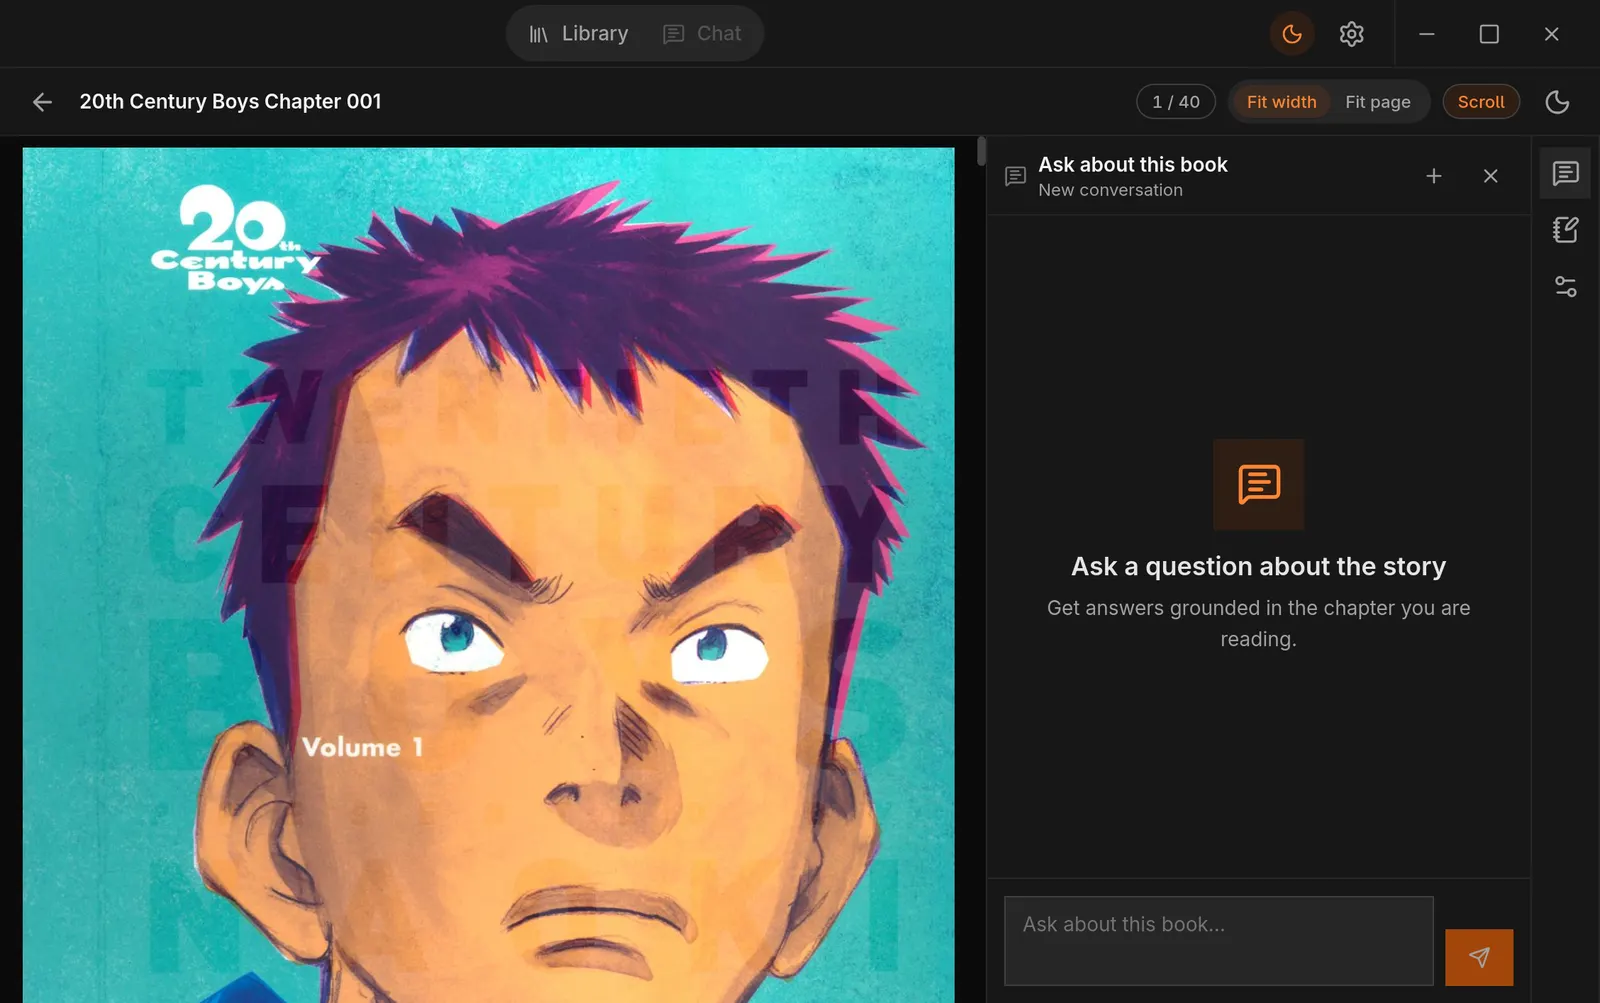Switch to the Chat tab

click(703, 34)
